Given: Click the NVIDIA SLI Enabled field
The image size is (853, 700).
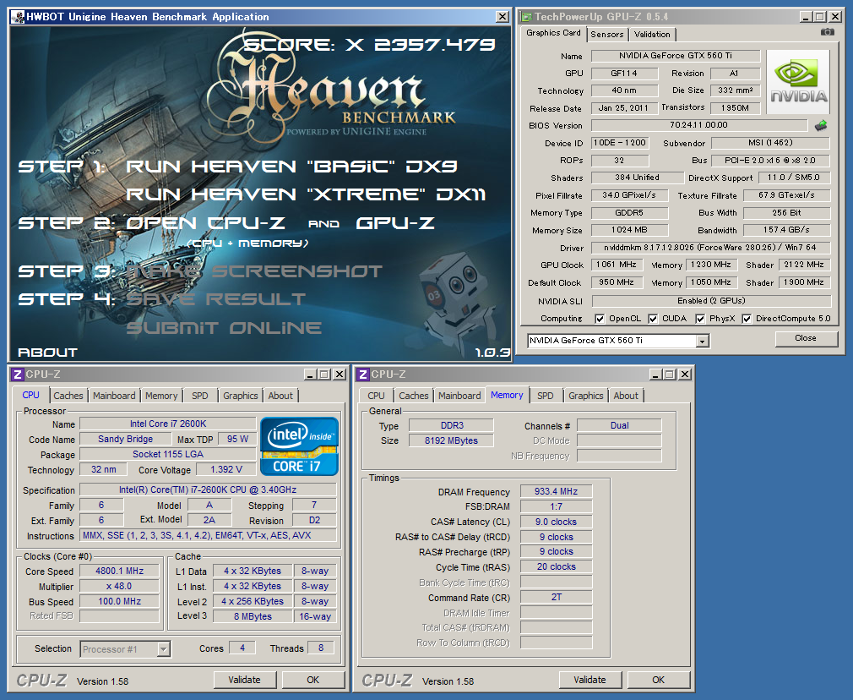Looking at the screenshot, I should click(x=711, y=301).
